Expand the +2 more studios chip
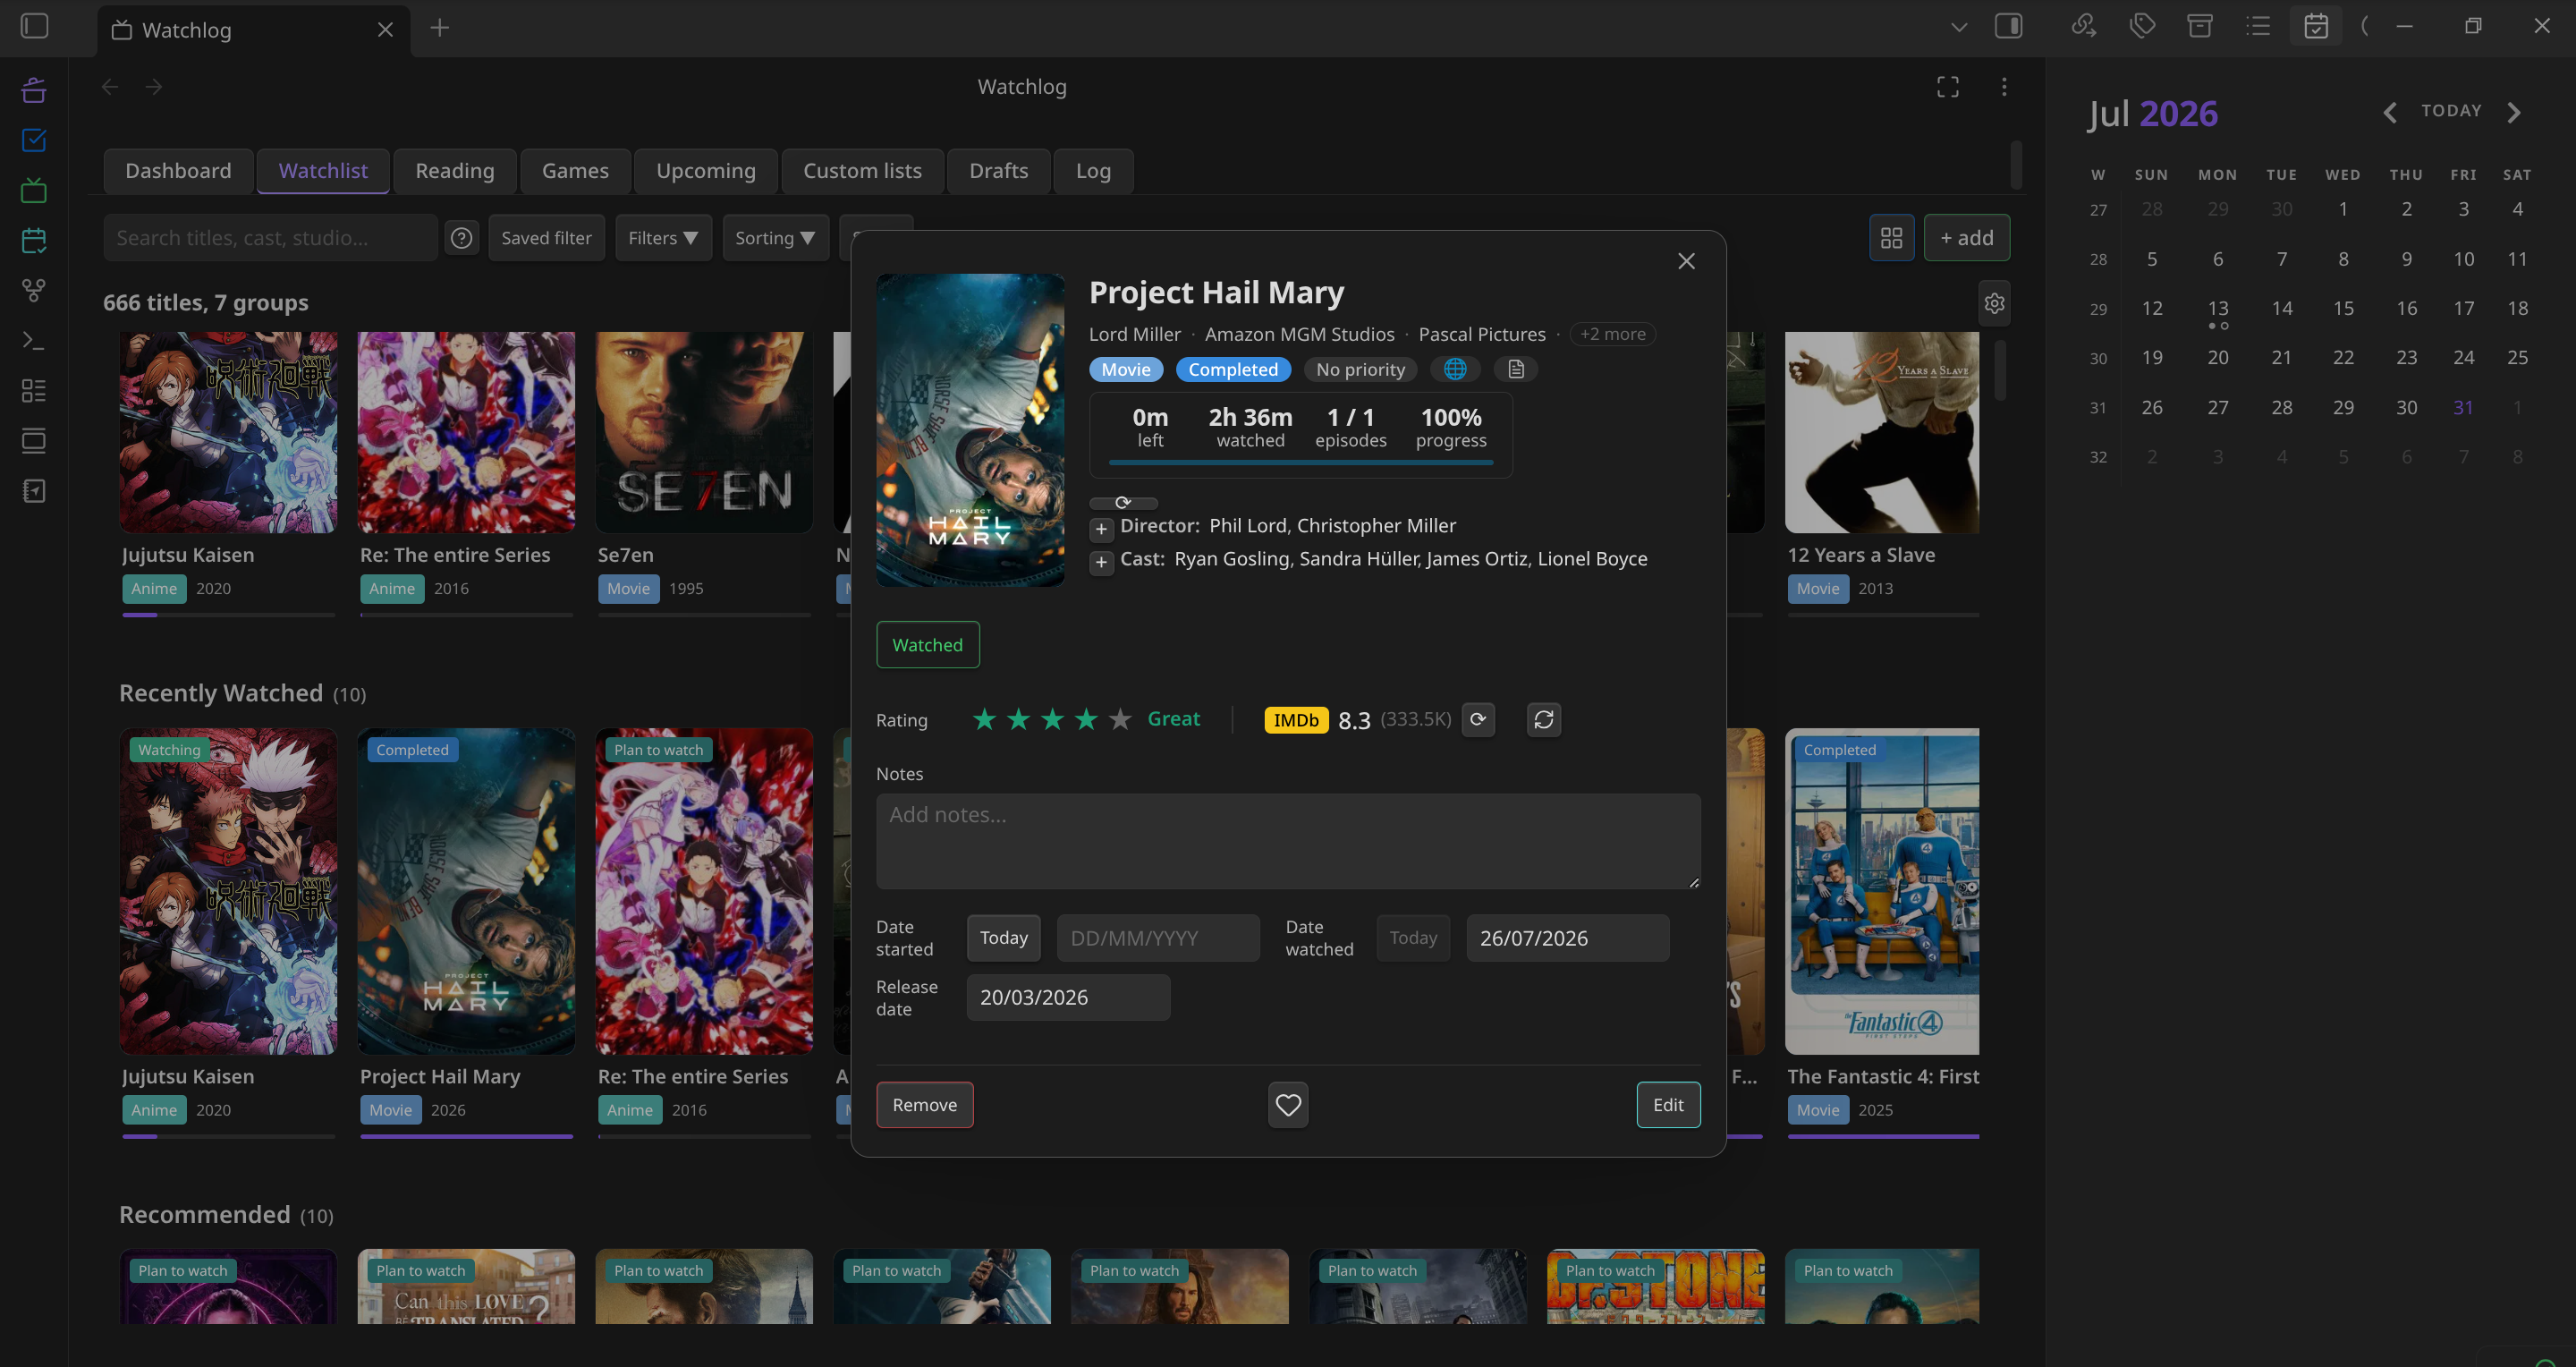2576x1367 pixels. click(1612, 334)
